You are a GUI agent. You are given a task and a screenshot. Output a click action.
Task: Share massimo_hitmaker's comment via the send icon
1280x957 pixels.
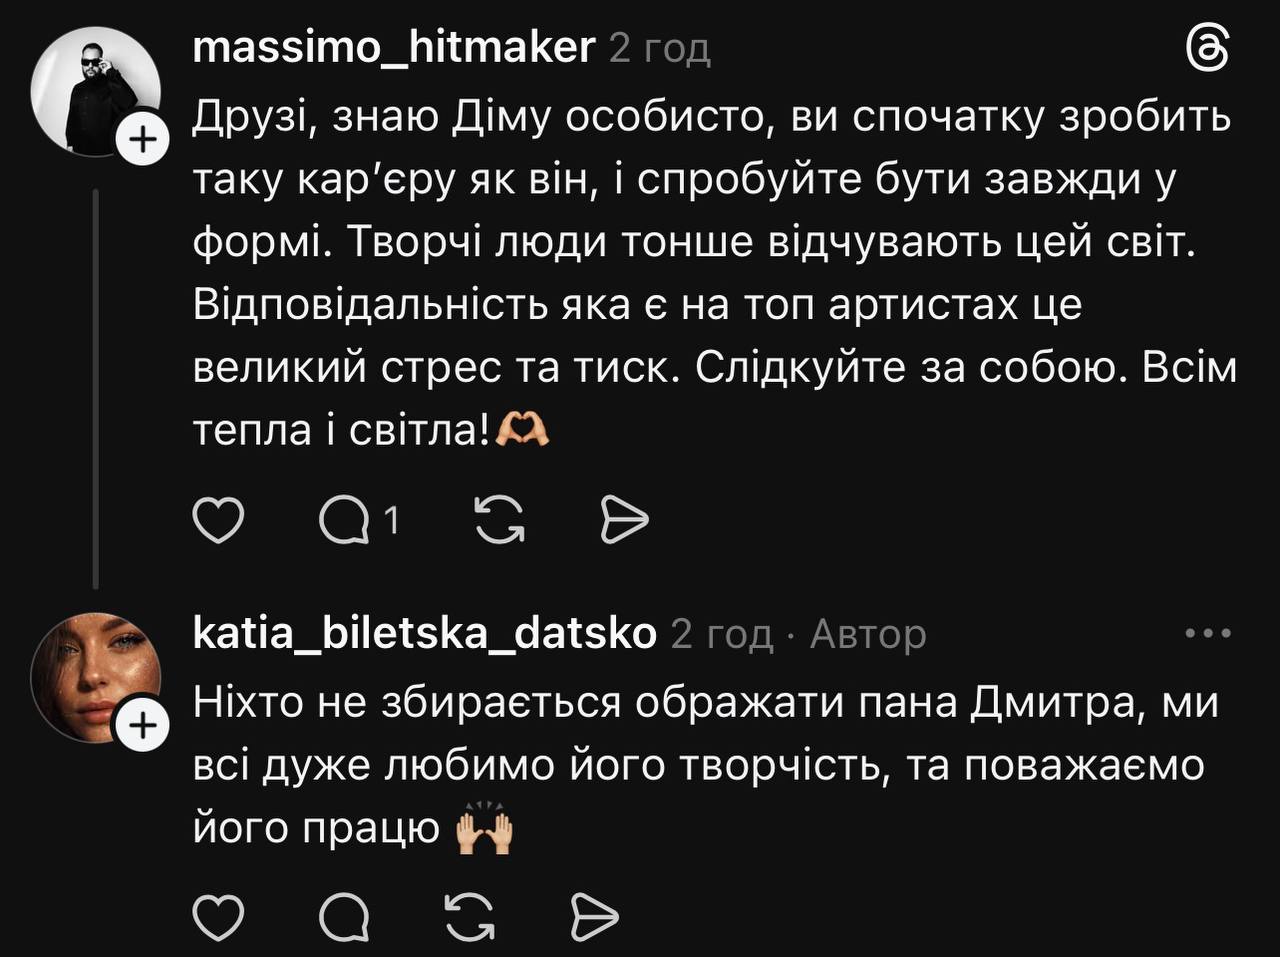tap(625, 518)
